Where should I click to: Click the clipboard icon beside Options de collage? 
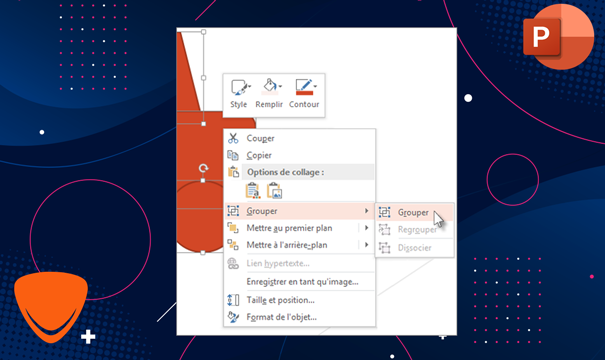(x=233, y=172)
